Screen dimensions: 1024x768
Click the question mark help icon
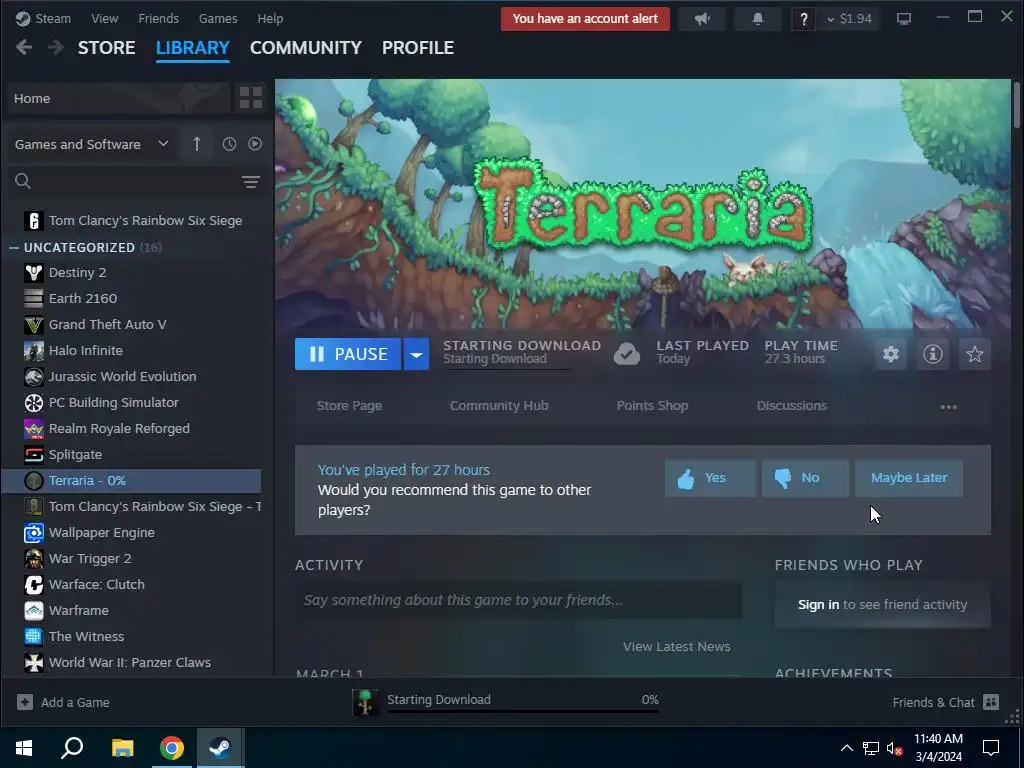(x=803, y=19)
